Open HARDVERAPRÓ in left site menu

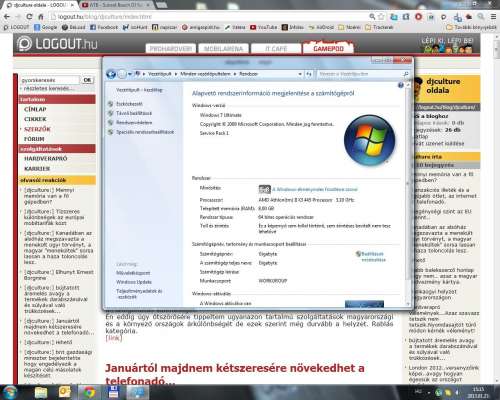coord(46,159)
